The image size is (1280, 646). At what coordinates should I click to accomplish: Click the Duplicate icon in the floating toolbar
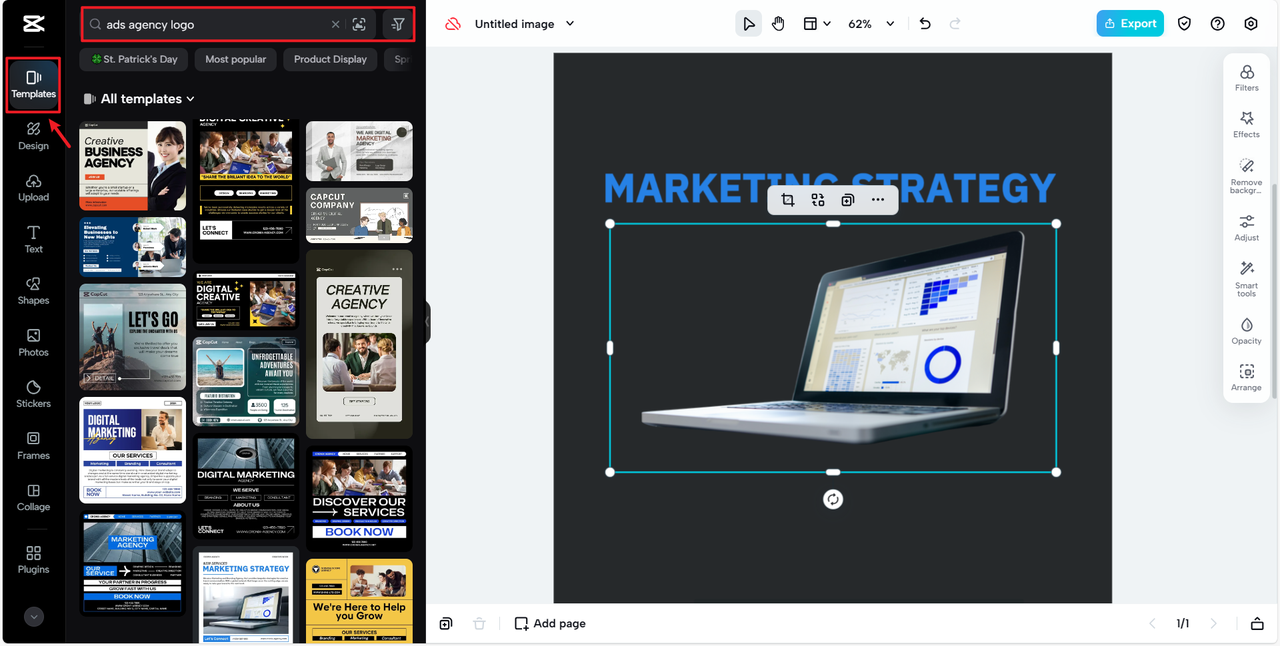[x=848, y=200]
